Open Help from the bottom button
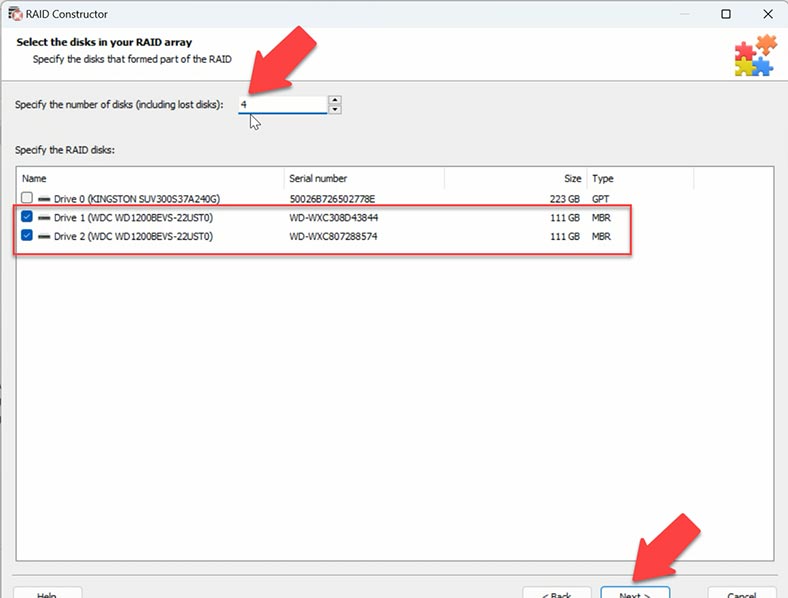This screenshot has width=788, height=598. pos(47,593)
